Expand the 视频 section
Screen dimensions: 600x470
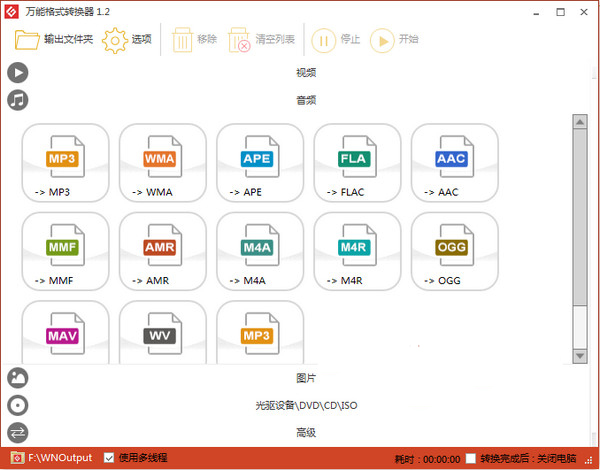click(305, 73)
